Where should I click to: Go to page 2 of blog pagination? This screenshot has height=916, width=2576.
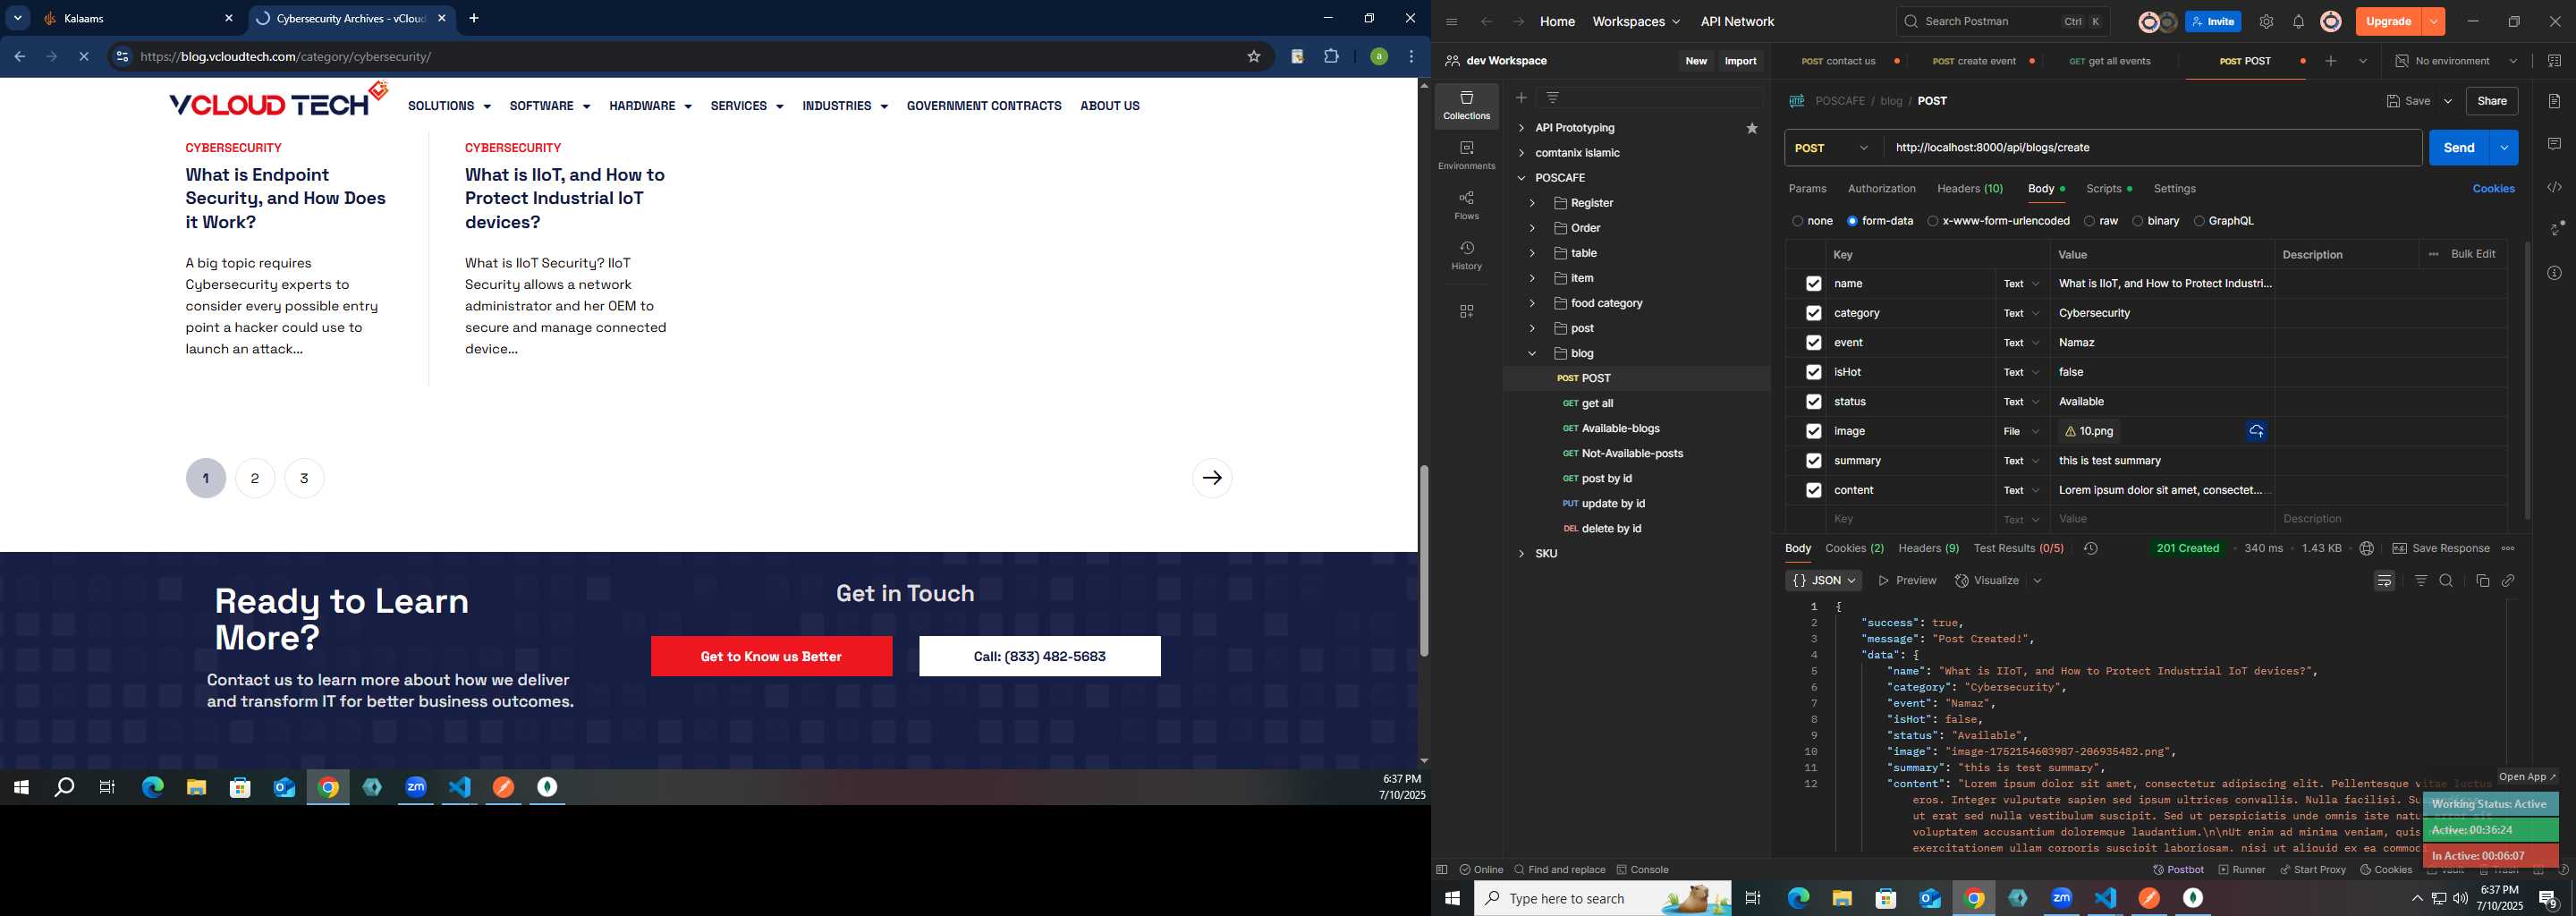pyautogui.click(x=255, y=478)
